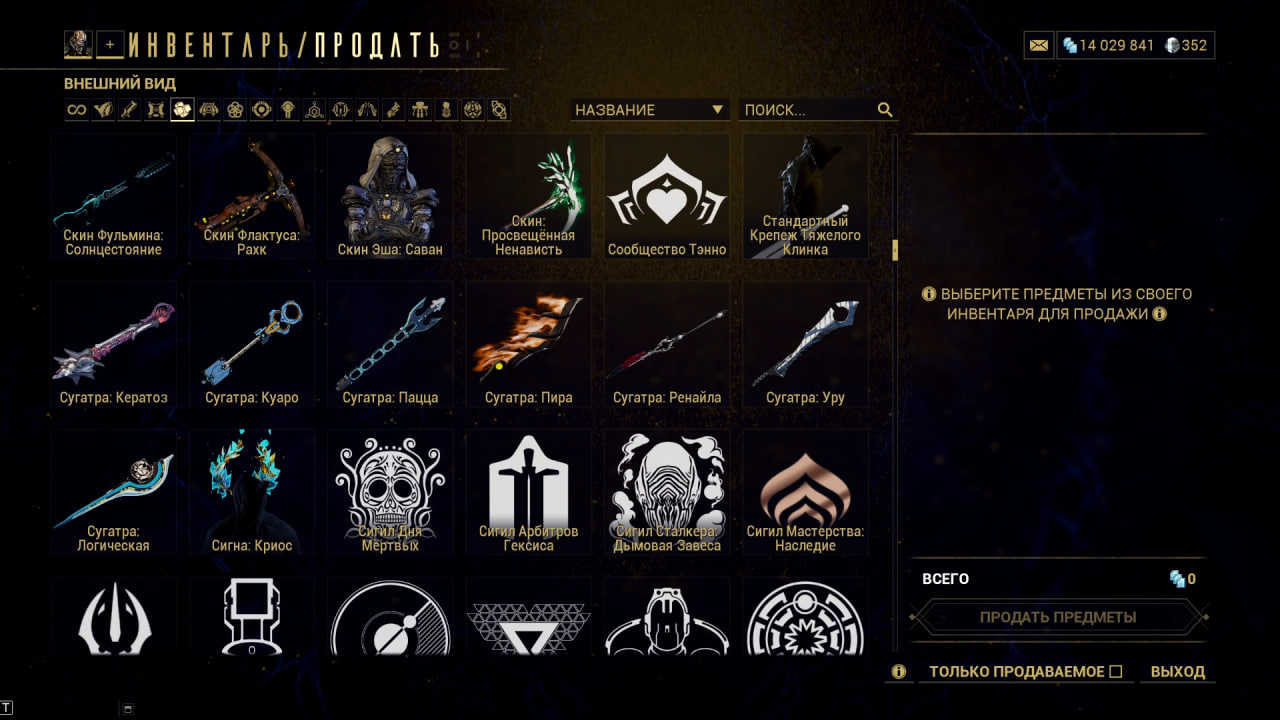
Task: Click the inventory scrollbar handle
Action: [895, 250]
